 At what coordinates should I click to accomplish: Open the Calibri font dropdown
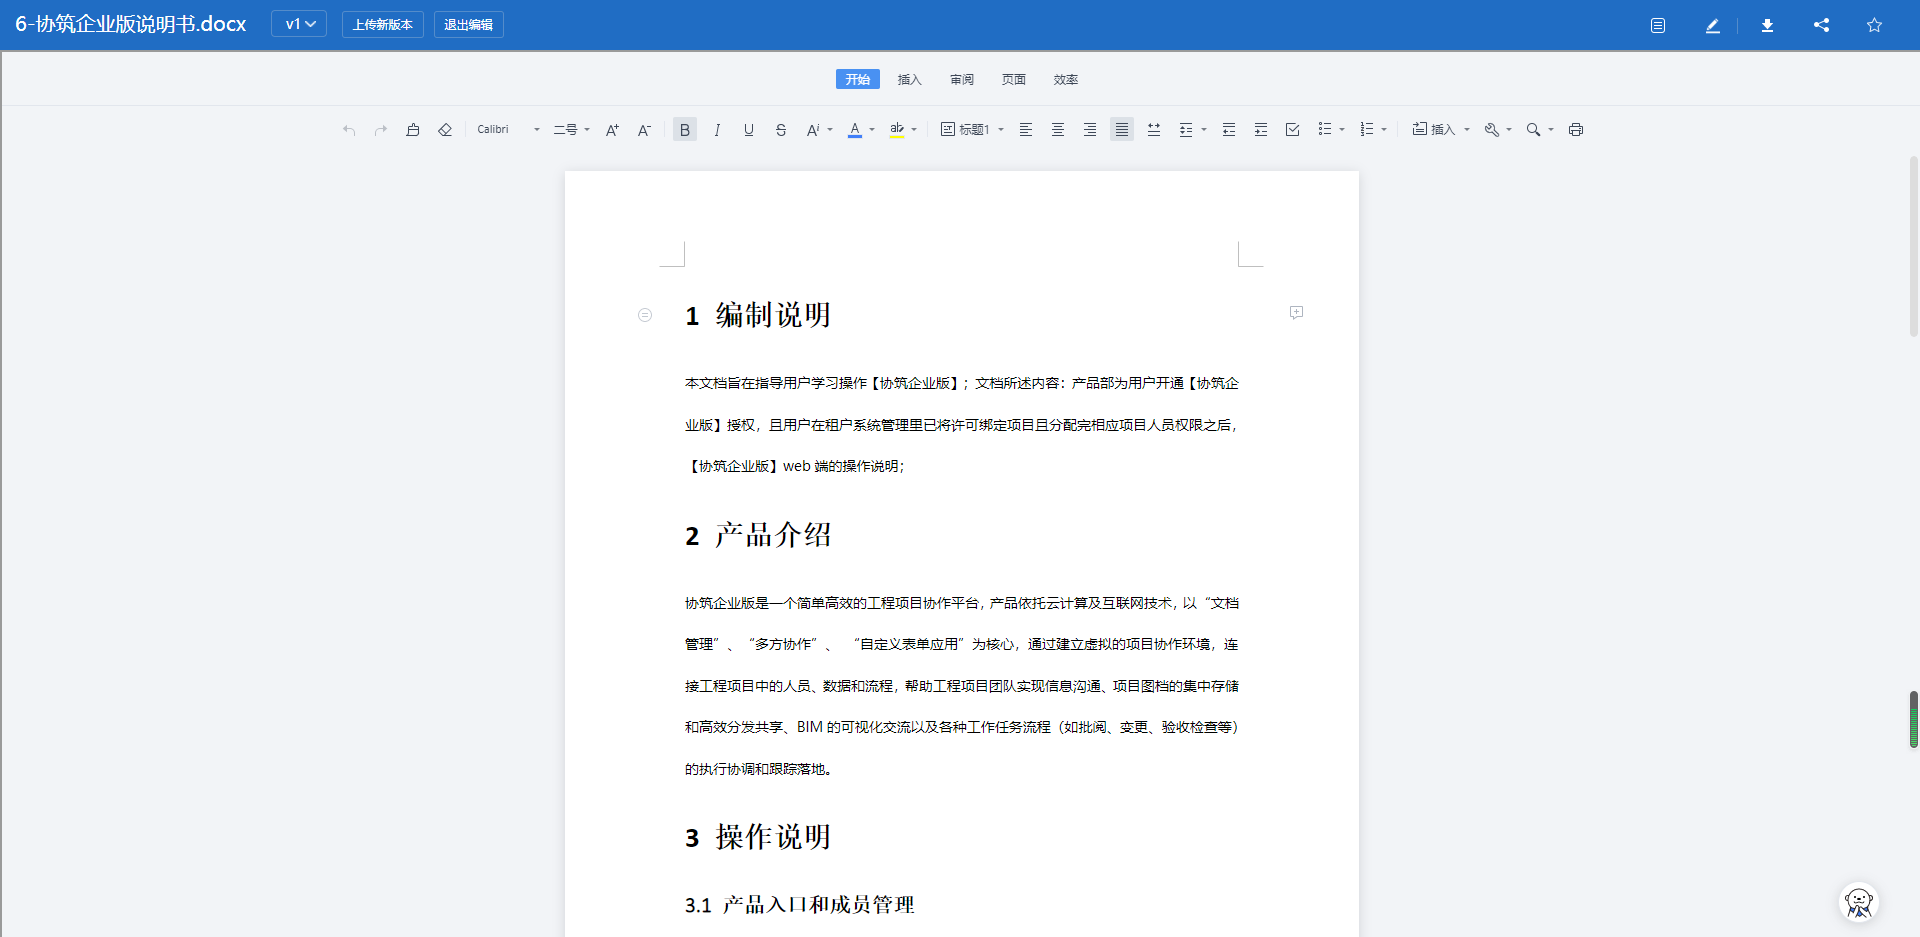click(x=505, y=129)
